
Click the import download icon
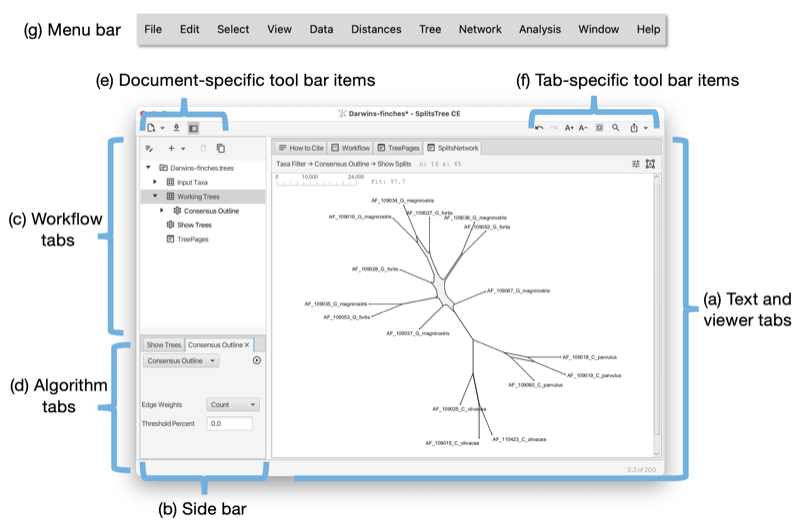tap(177, 128)
